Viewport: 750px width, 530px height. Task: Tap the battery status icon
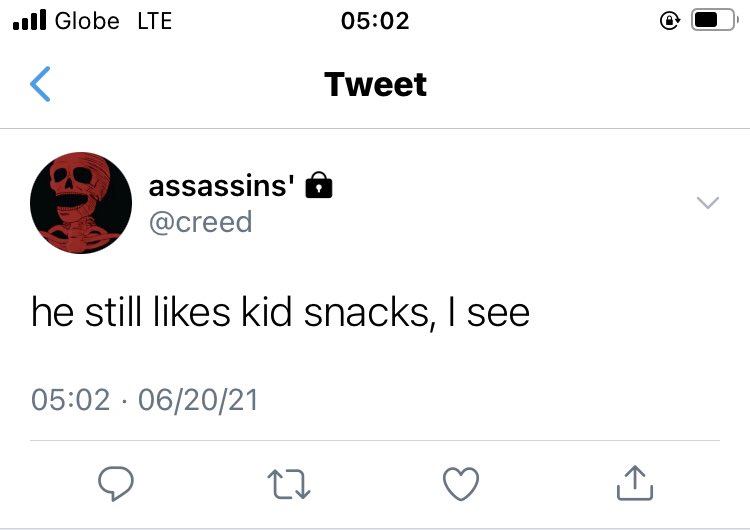(x=715, y=20)
